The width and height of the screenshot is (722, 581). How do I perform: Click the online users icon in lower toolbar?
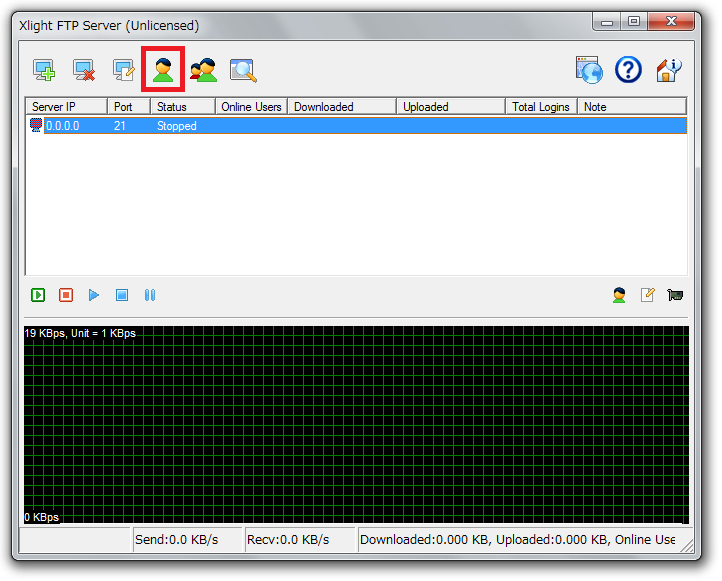click(619, 295)
